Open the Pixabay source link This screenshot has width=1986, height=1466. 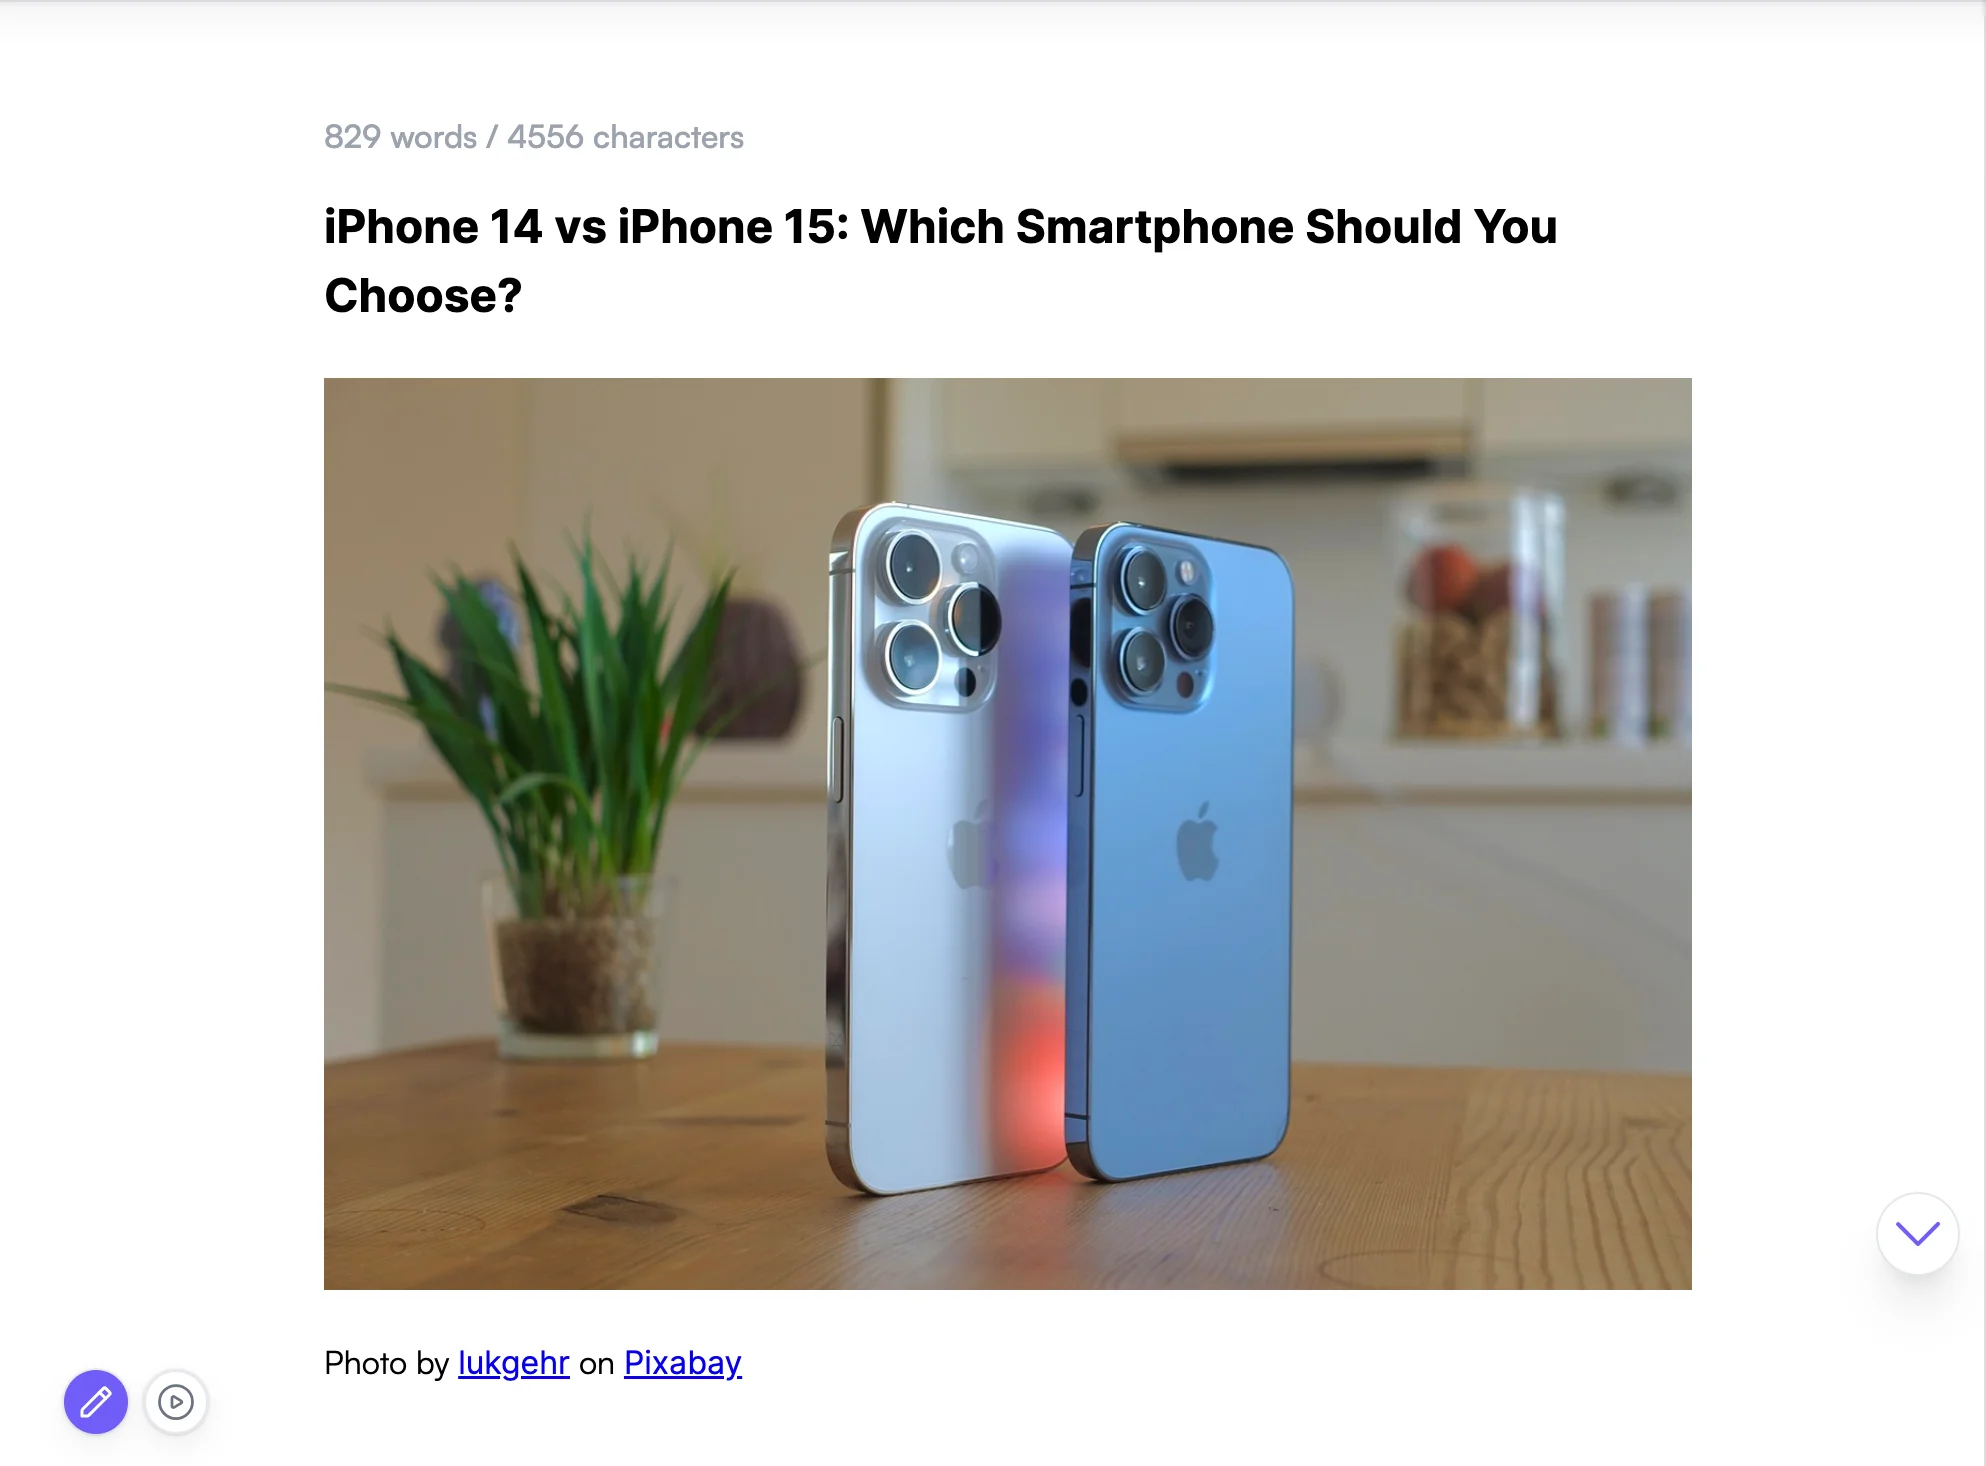(x=682, y=1361)
